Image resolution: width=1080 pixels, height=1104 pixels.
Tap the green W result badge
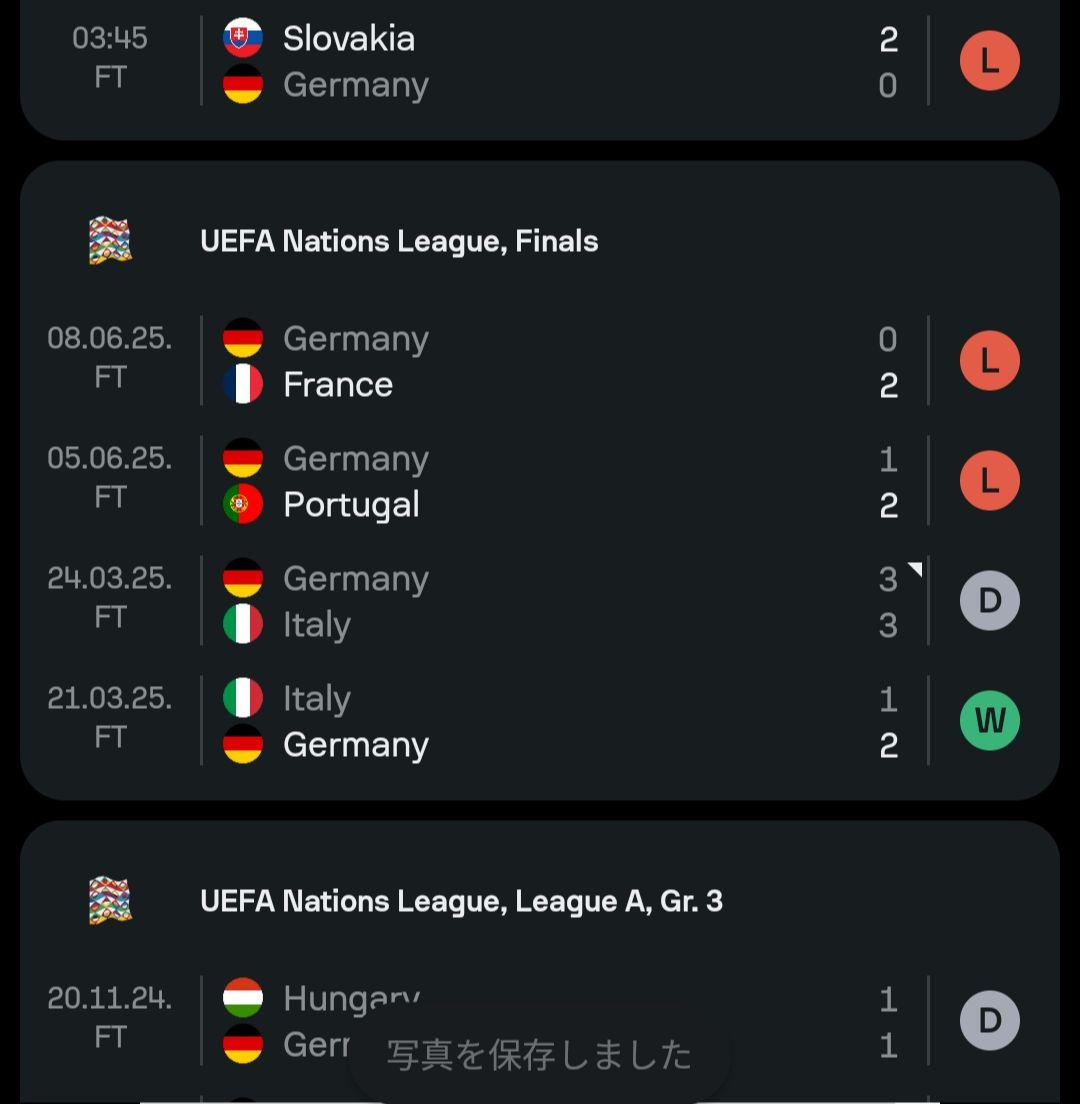tap(989, 721)
